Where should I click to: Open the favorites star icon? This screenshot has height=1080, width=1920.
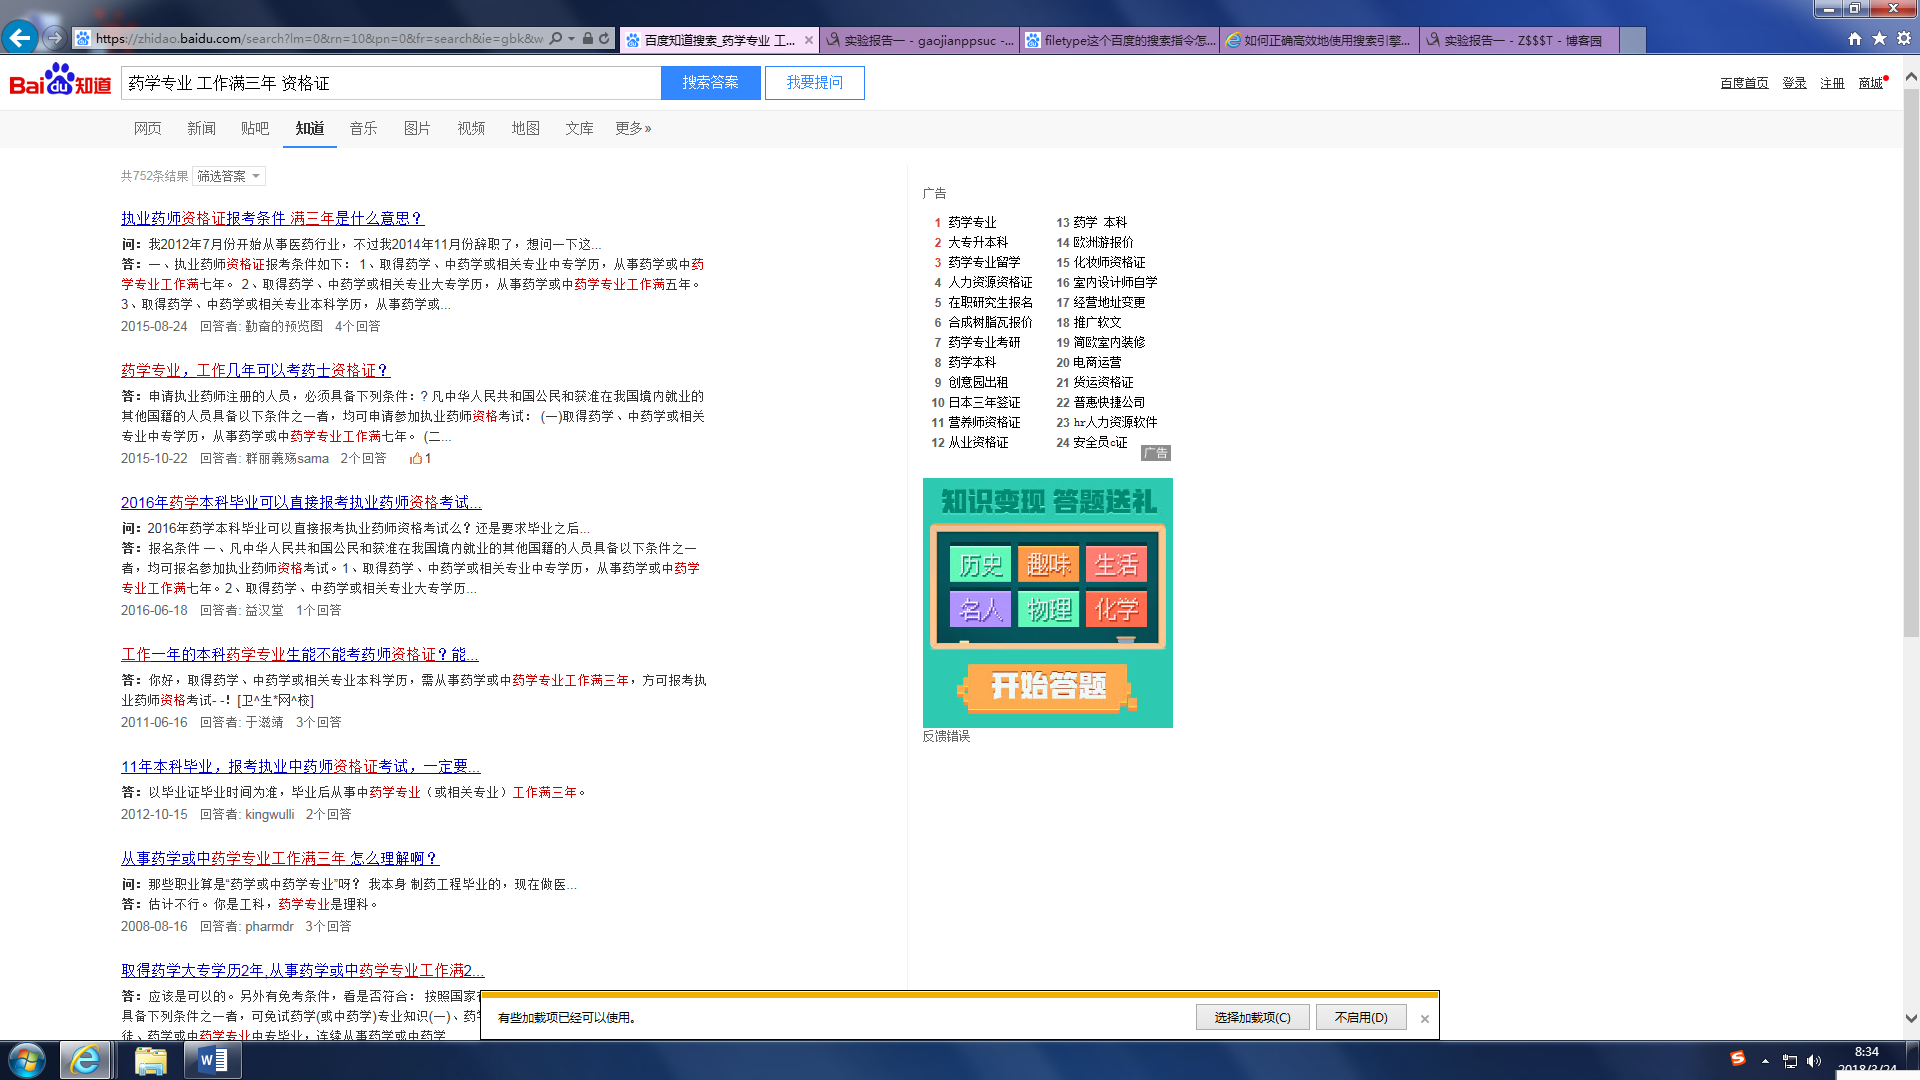pos(1879,39)
